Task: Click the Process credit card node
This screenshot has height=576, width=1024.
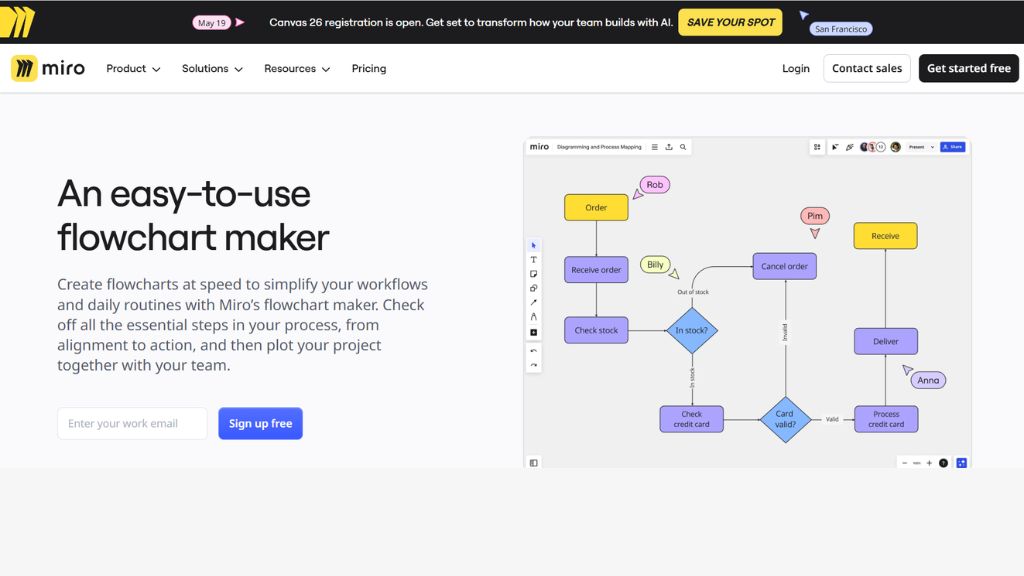Action: pos(886,419)
